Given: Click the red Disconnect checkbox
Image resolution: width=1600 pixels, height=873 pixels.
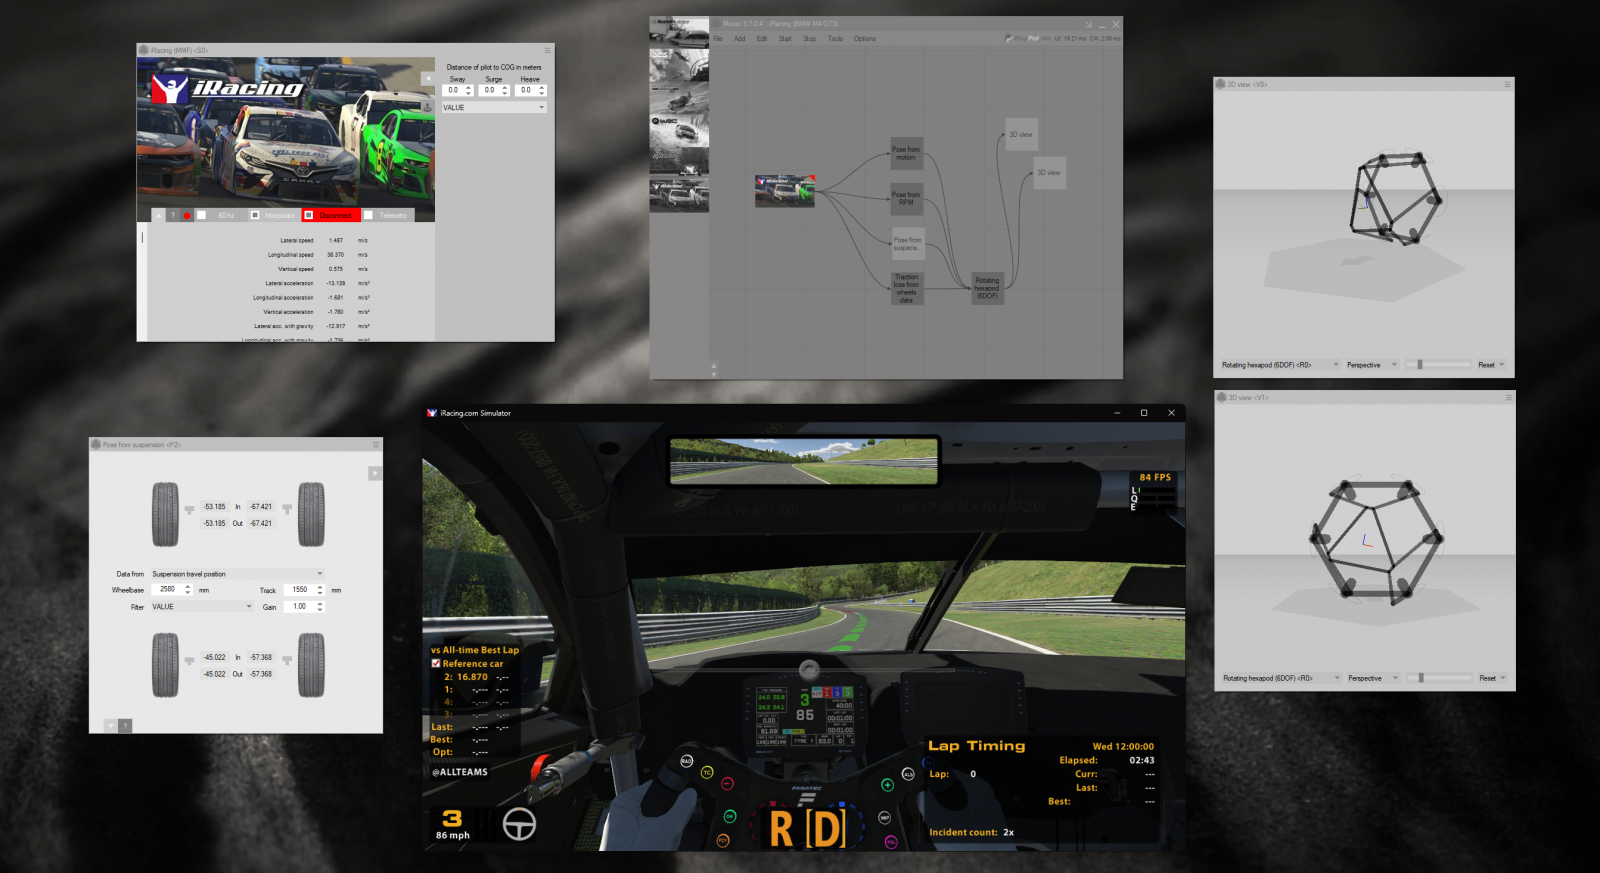Looking at the screenshot, I should (x=309, y=215).
